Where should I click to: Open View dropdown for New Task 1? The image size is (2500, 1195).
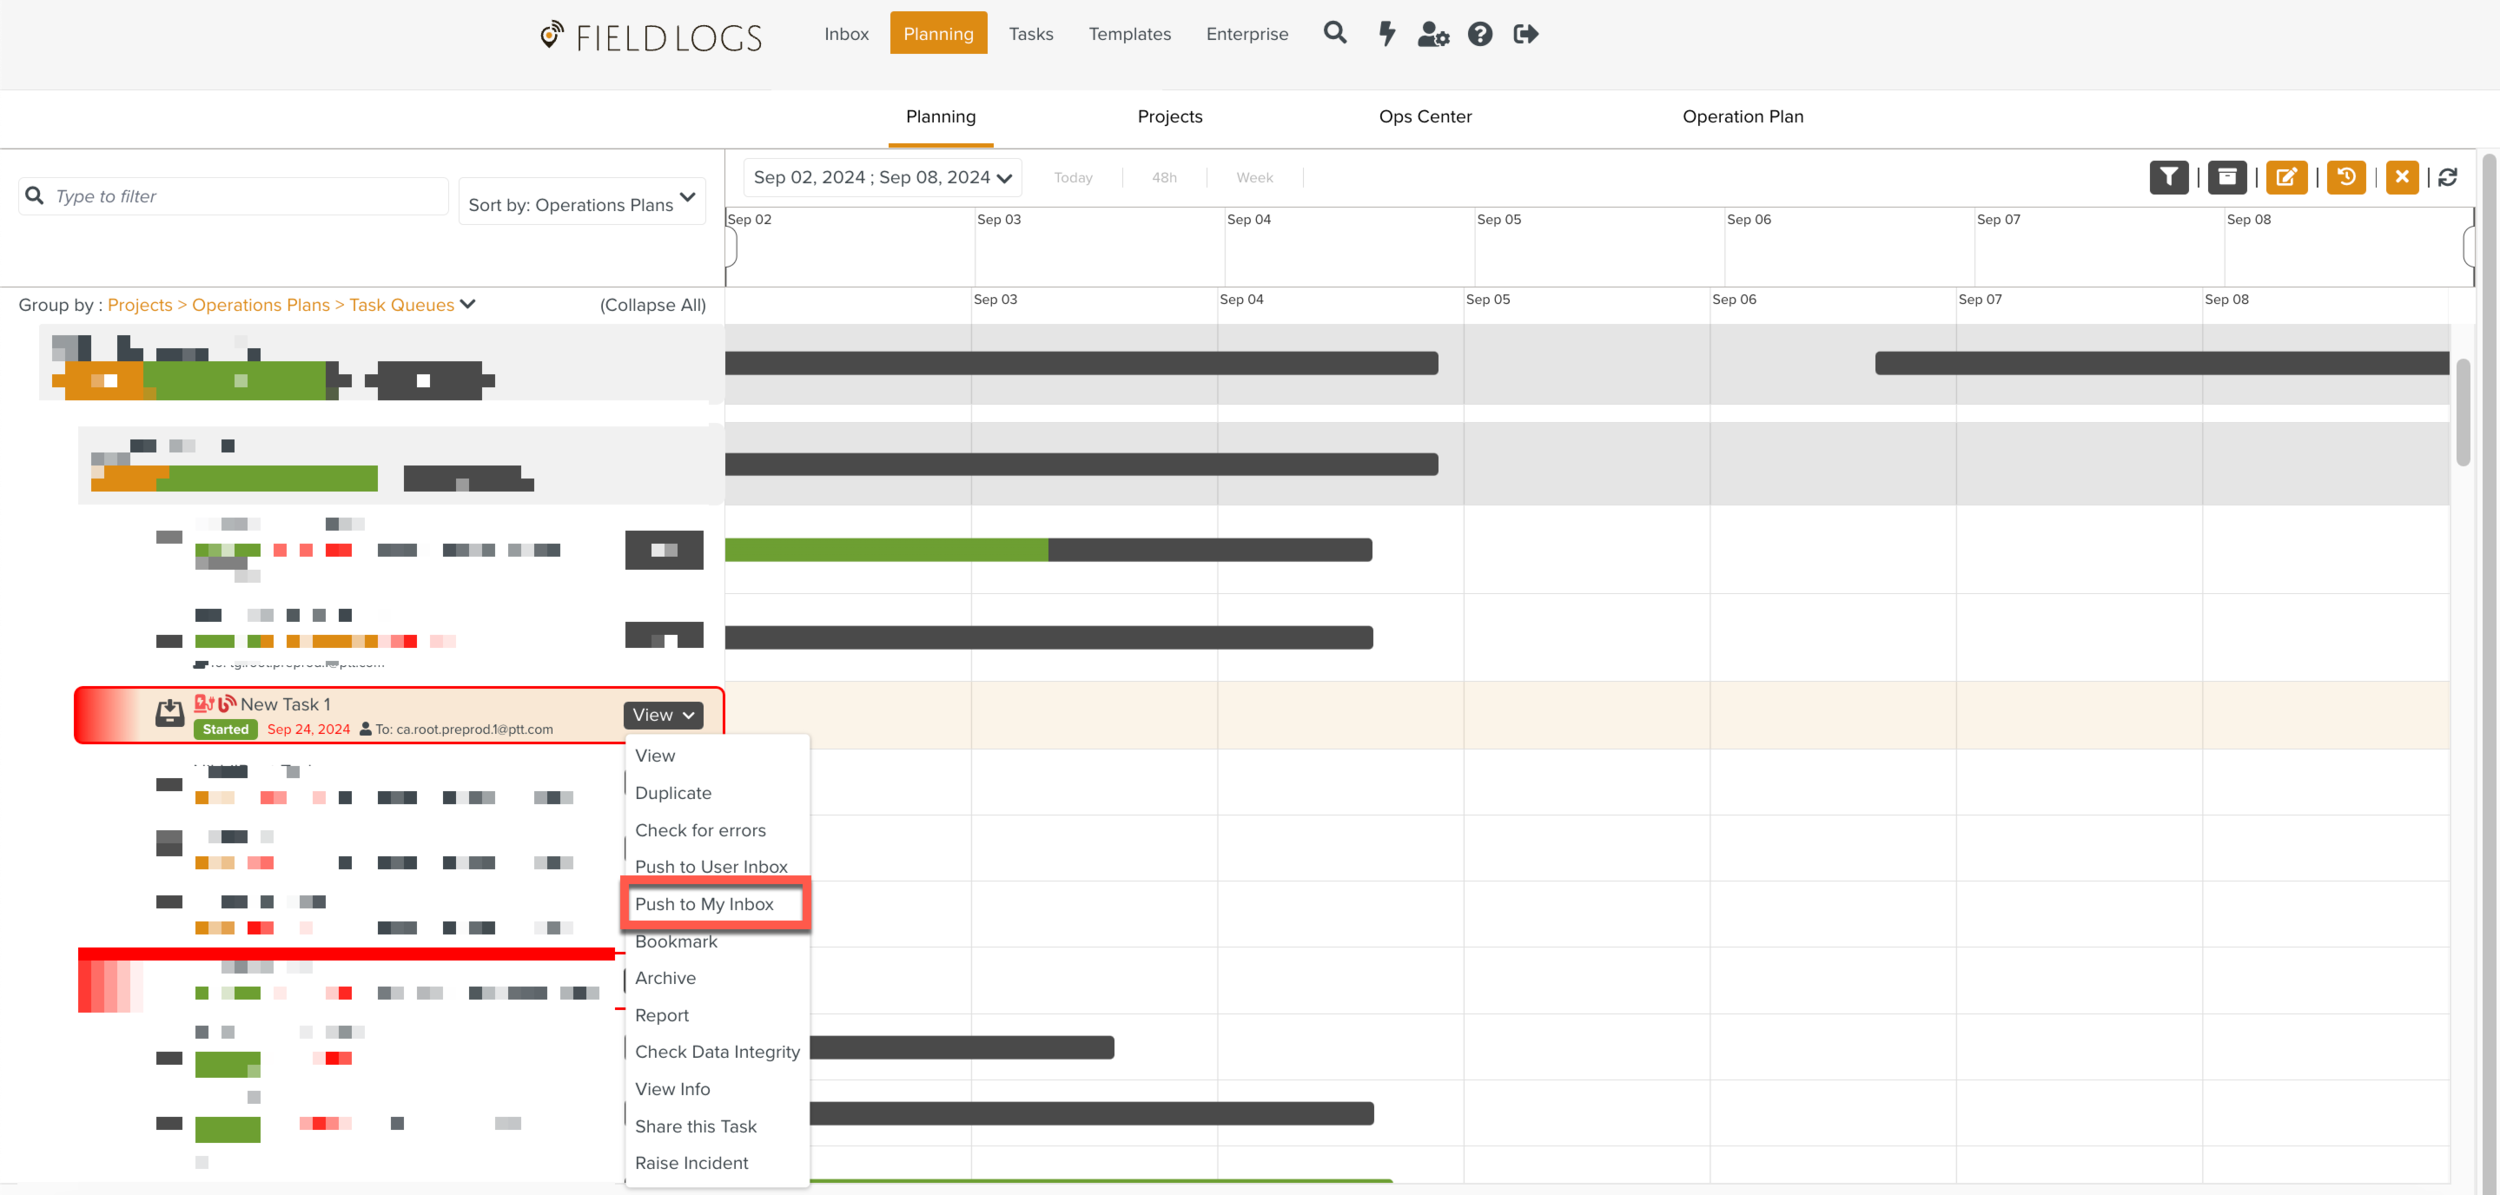663,715
